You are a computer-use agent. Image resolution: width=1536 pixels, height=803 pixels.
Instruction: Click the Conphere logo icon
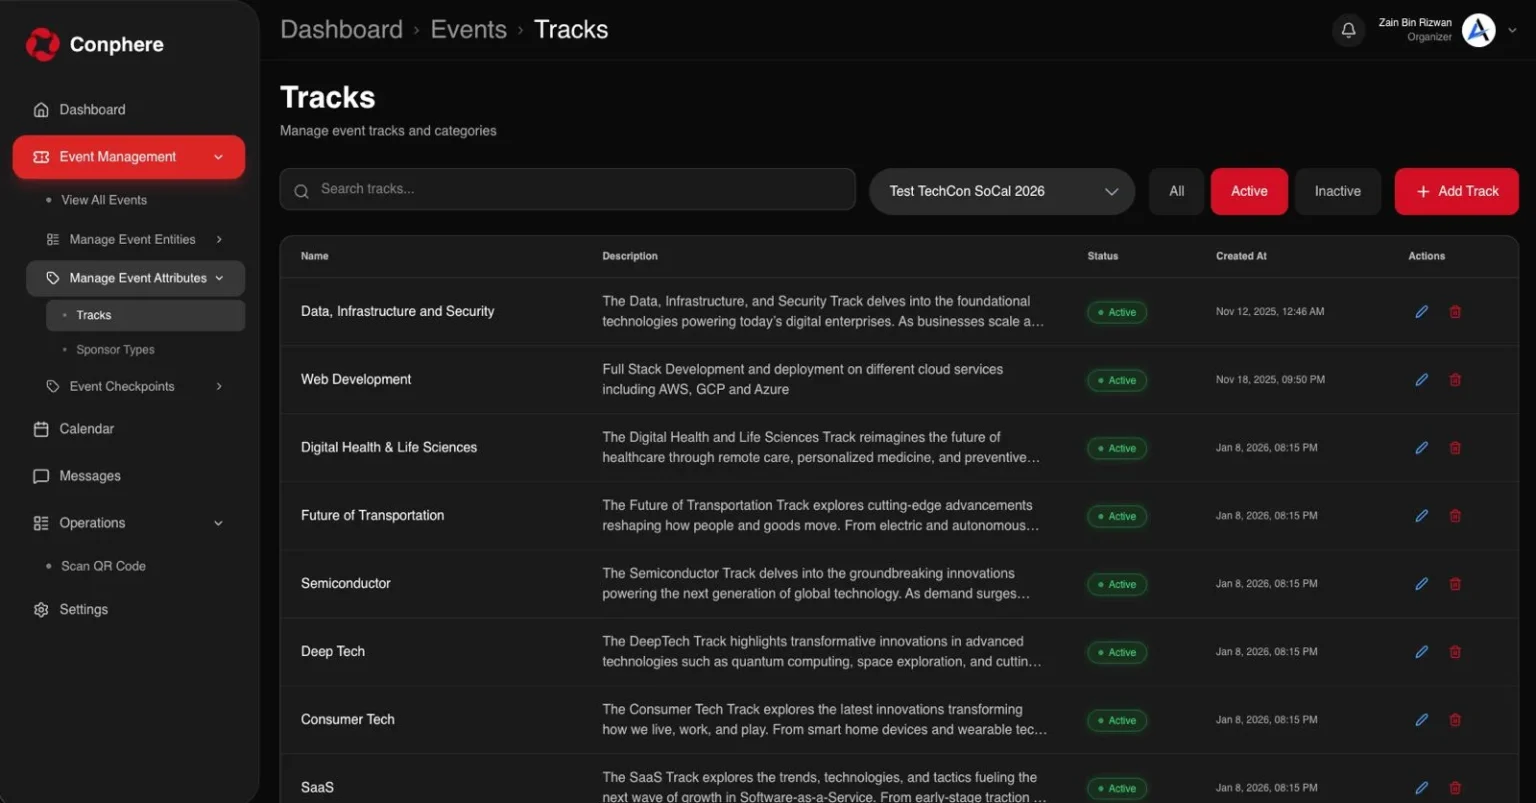point(43,44)
